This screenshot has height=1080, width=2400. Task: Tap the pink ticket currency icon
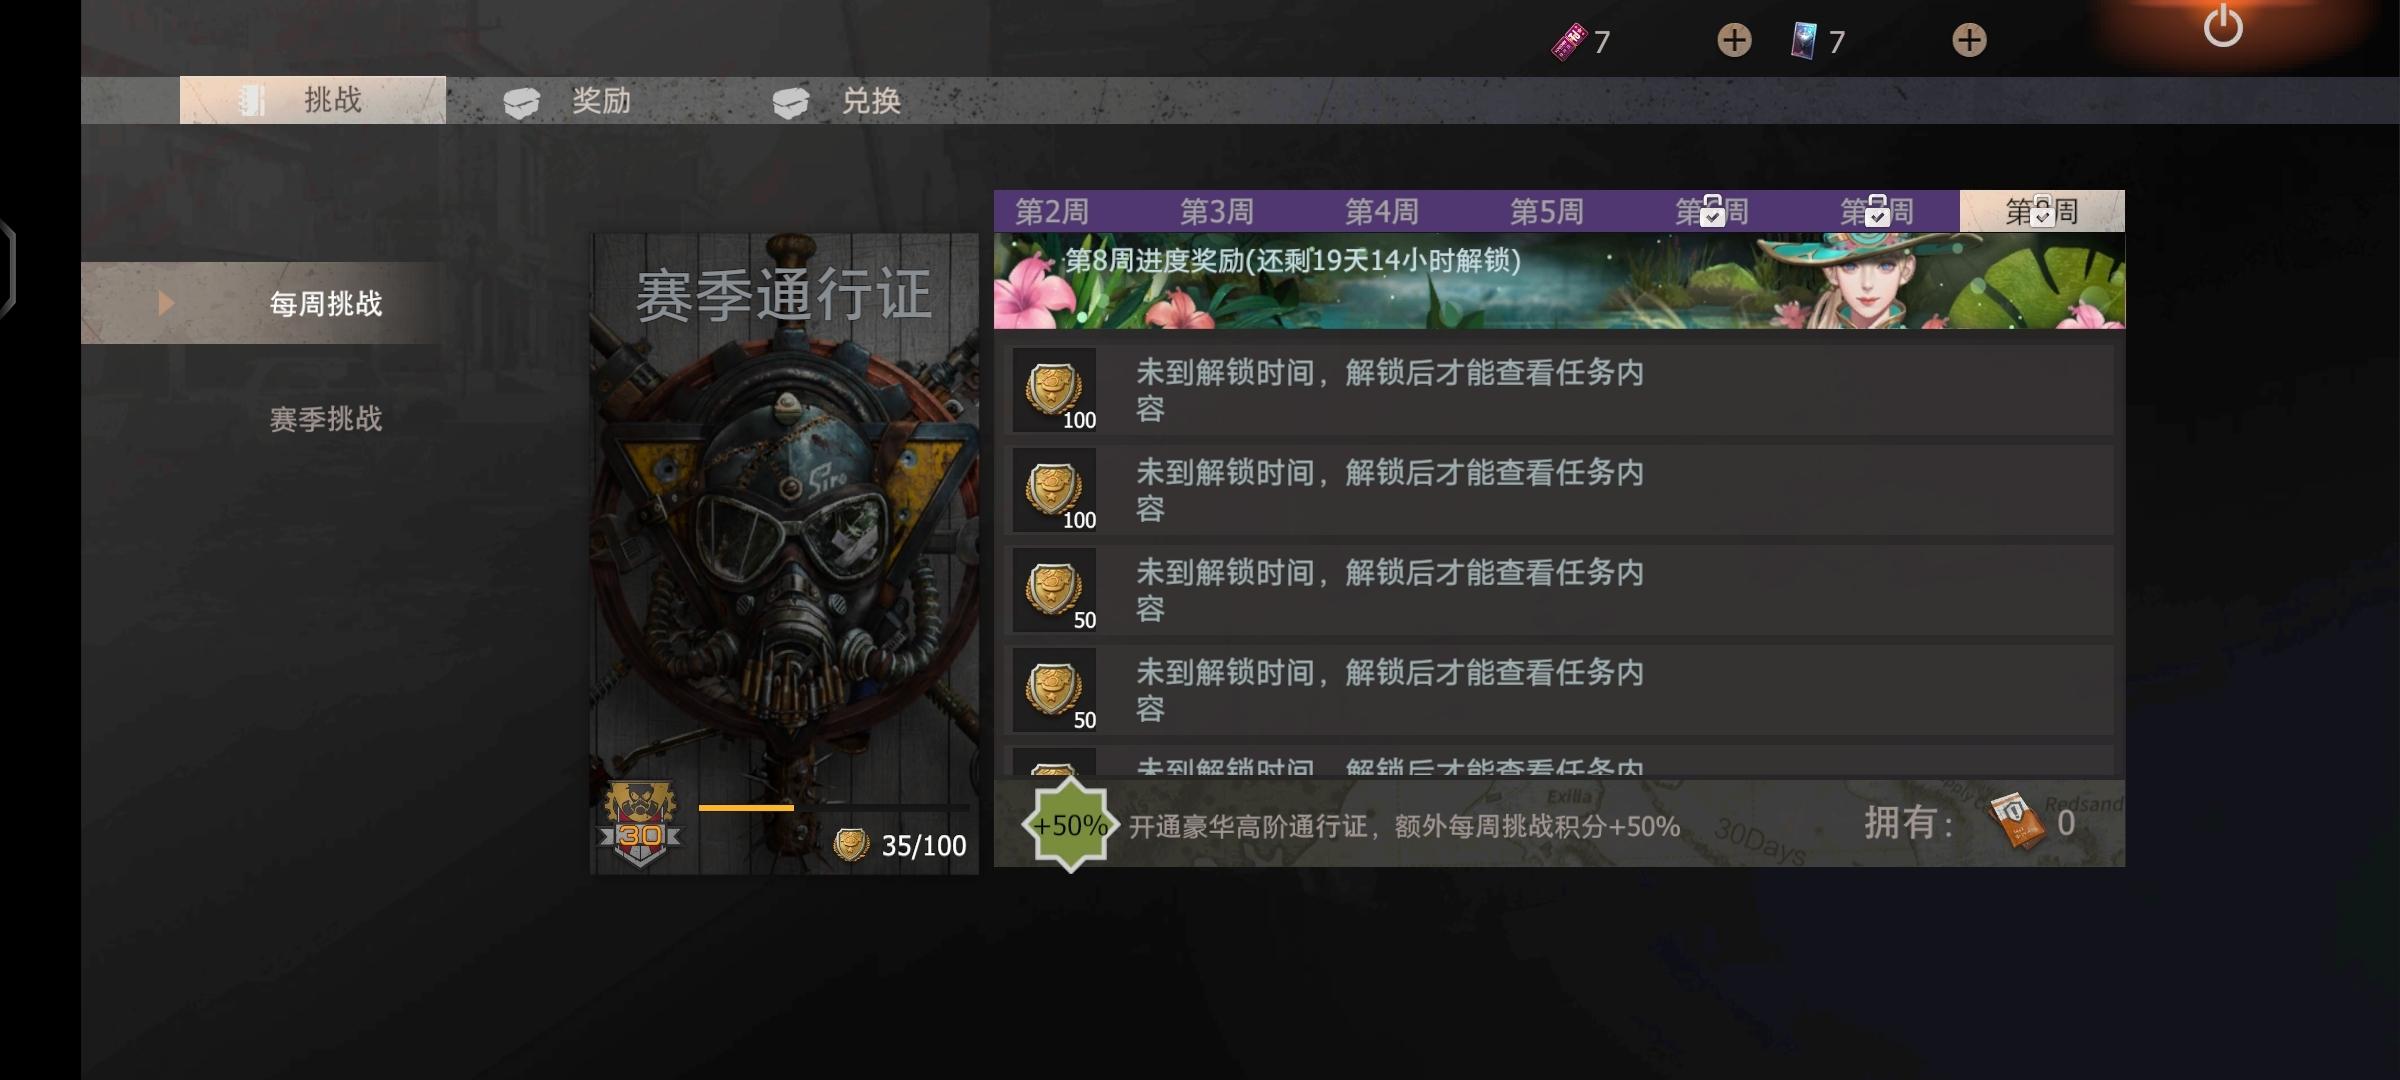click(1569, 42)
